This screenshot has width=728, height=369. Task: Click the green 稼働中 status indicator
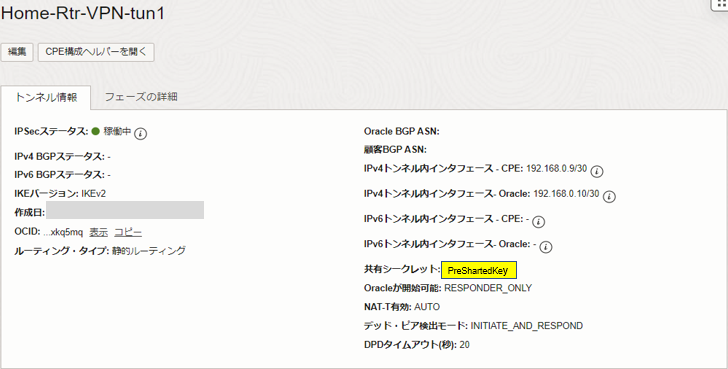(96, 131)
